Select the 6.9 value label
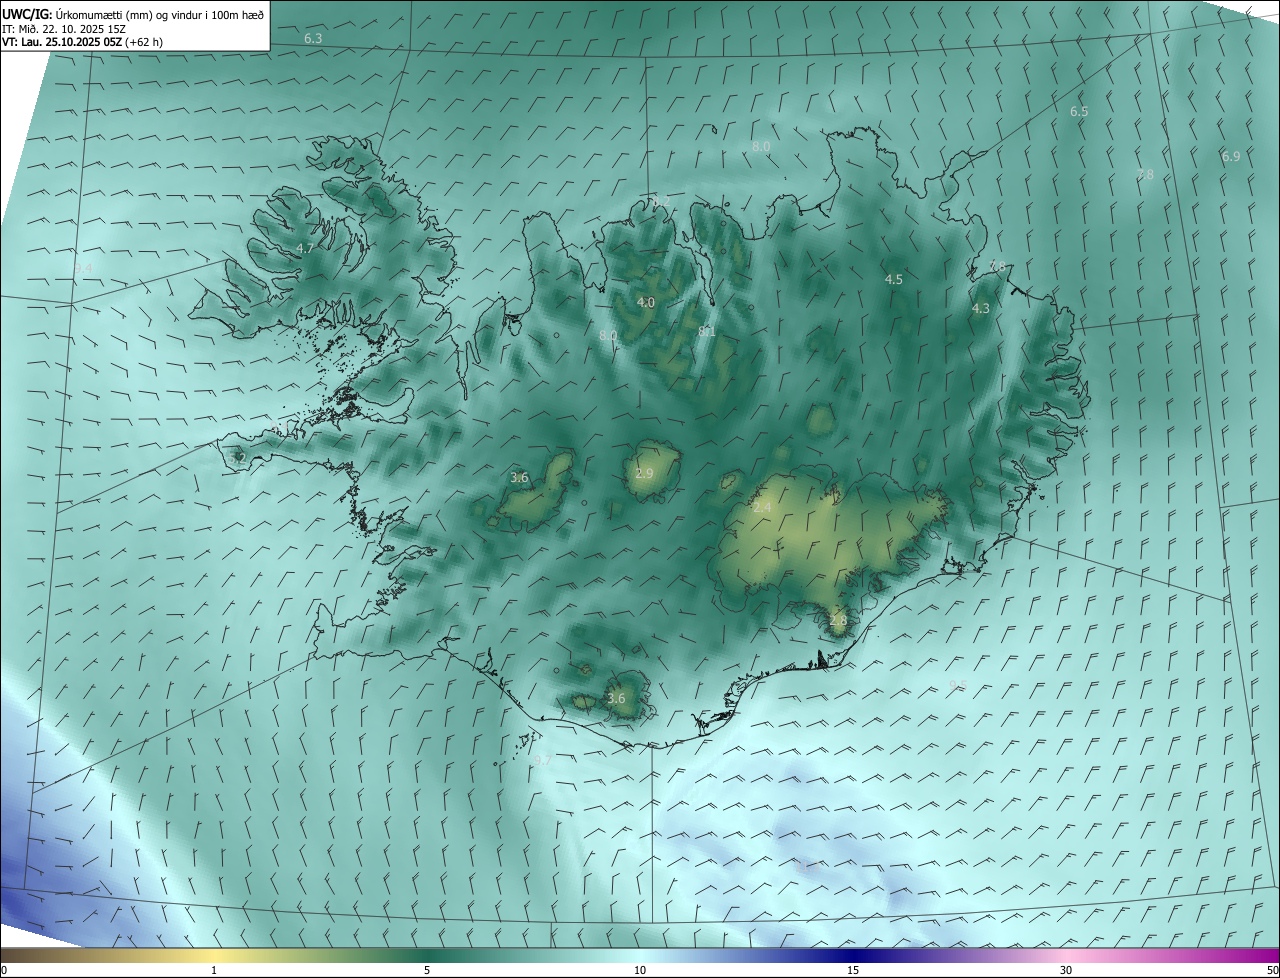The height and width of the screenshot is (978, 1280). coord(1231,156)
